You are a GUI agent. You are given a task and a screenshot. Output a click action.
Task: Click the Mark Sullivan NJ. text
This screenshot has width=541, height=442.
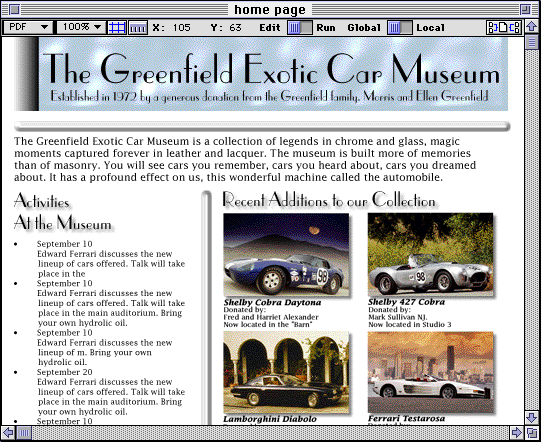(398, 317)
